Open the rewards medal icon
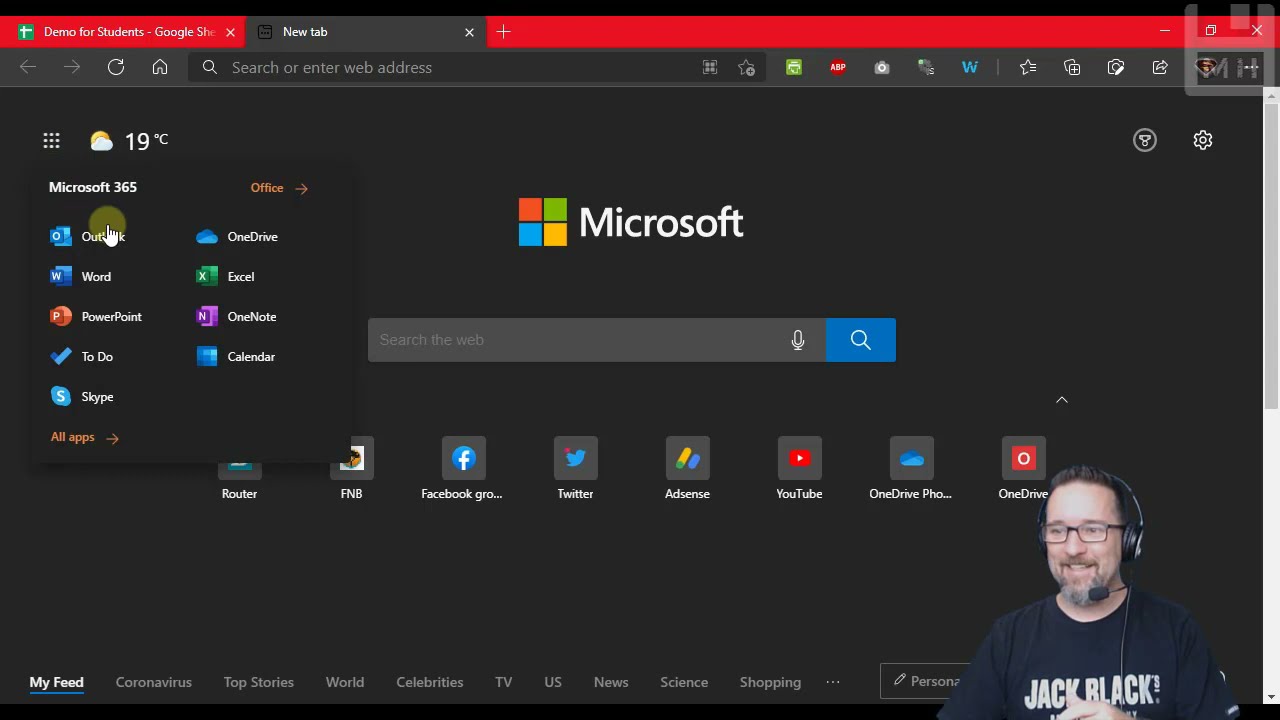The image size is (1280, 720). coord(1145,141)
